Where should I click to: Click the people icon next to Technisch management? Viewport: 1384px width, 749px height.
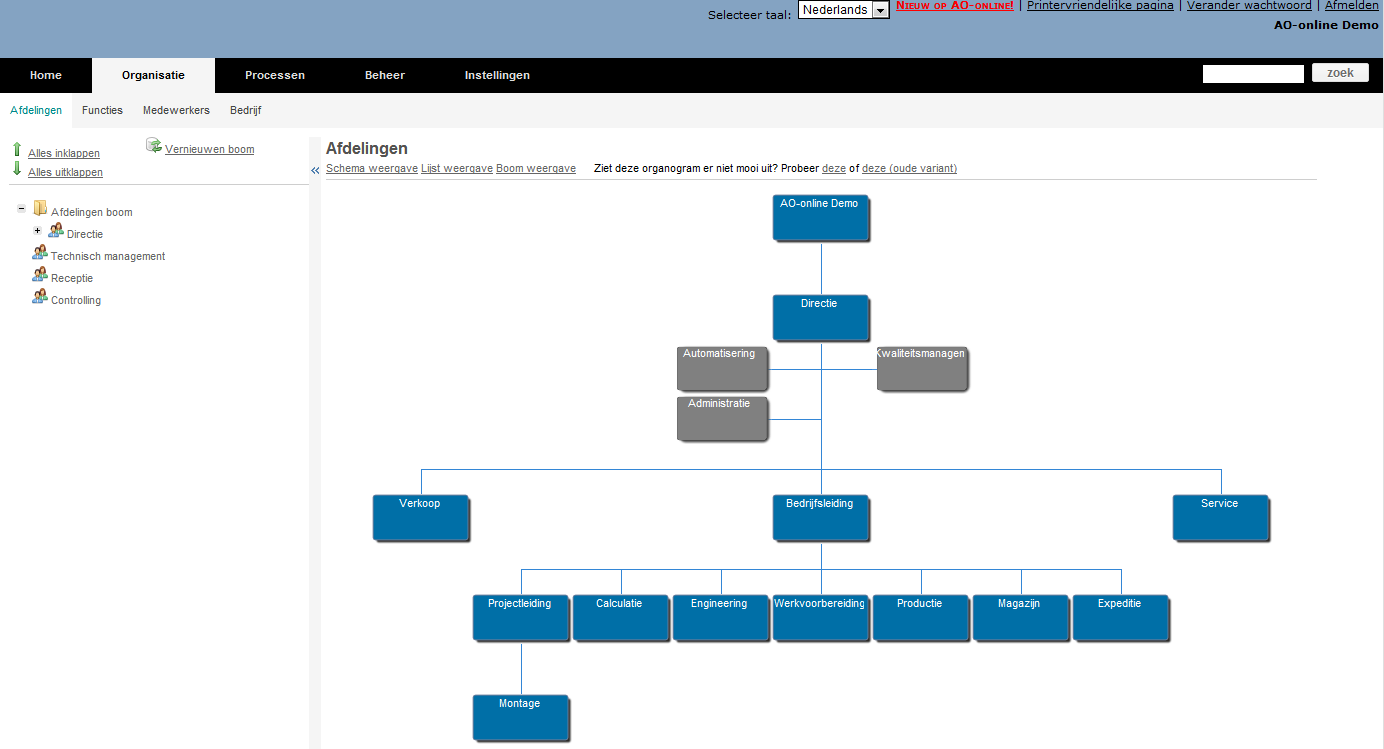coord(40,253)
